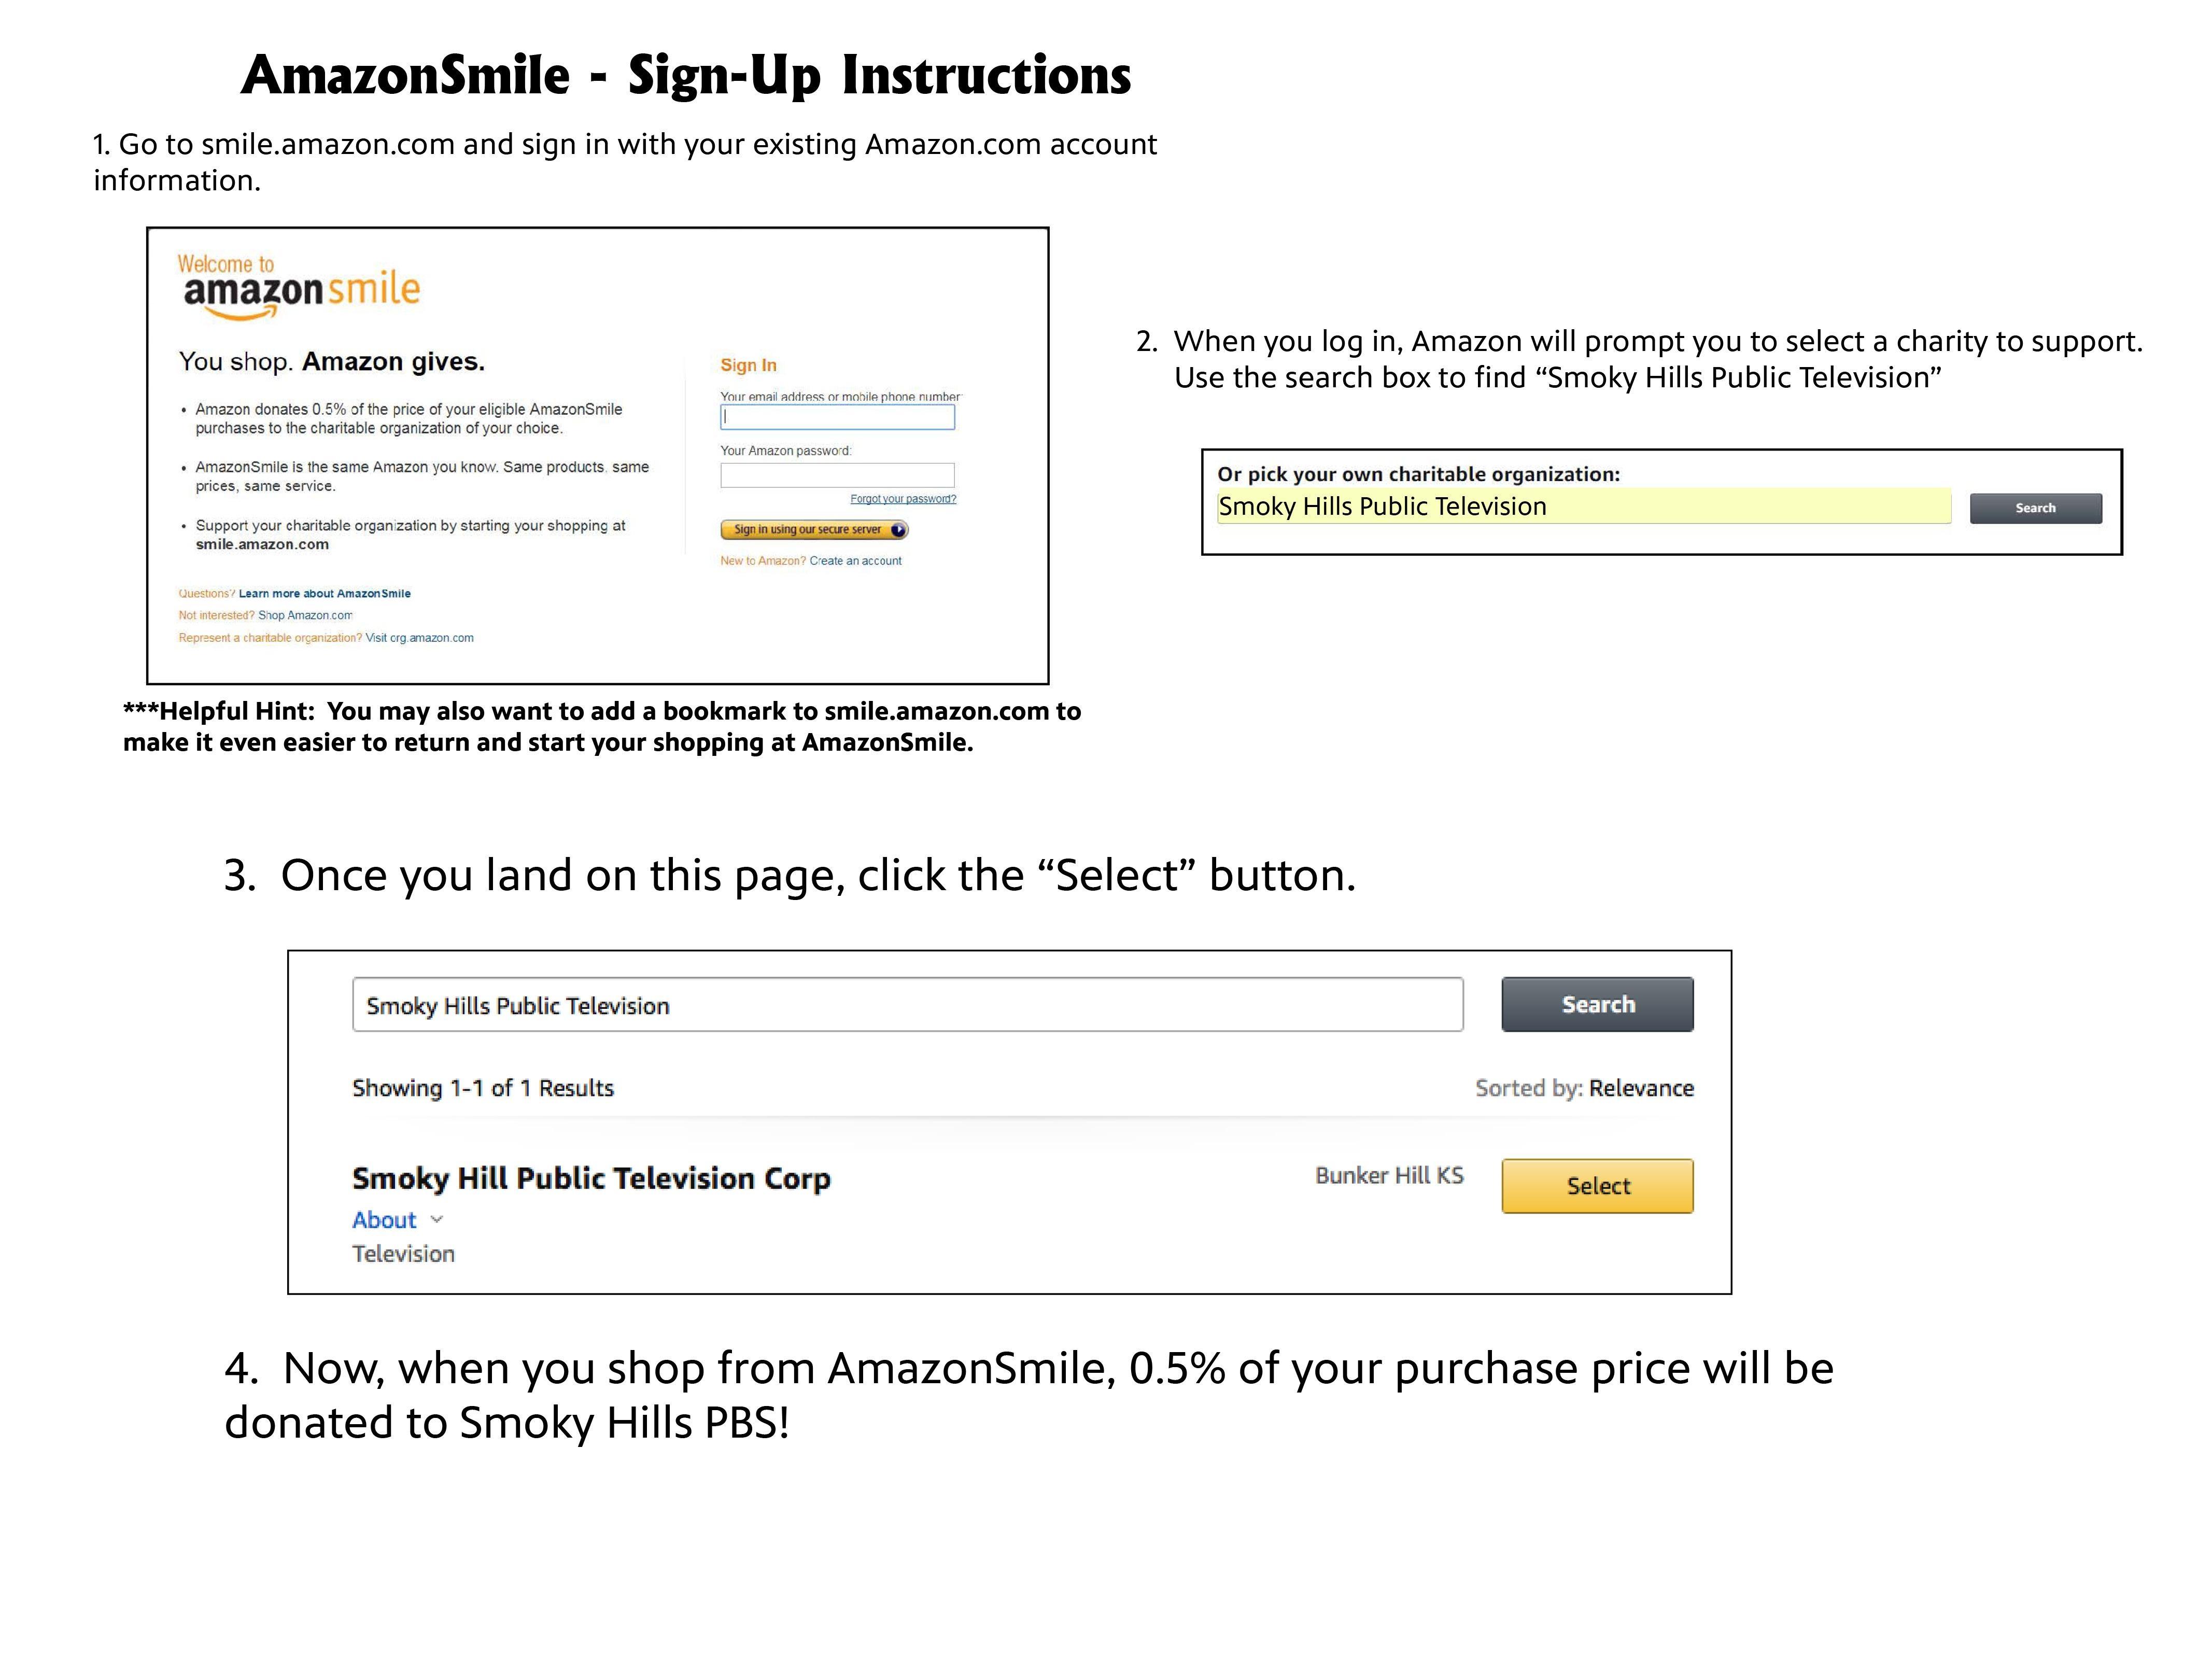The image size is (2212, 1659).
Task: Click the Create an account link
Action: (855, 561)
